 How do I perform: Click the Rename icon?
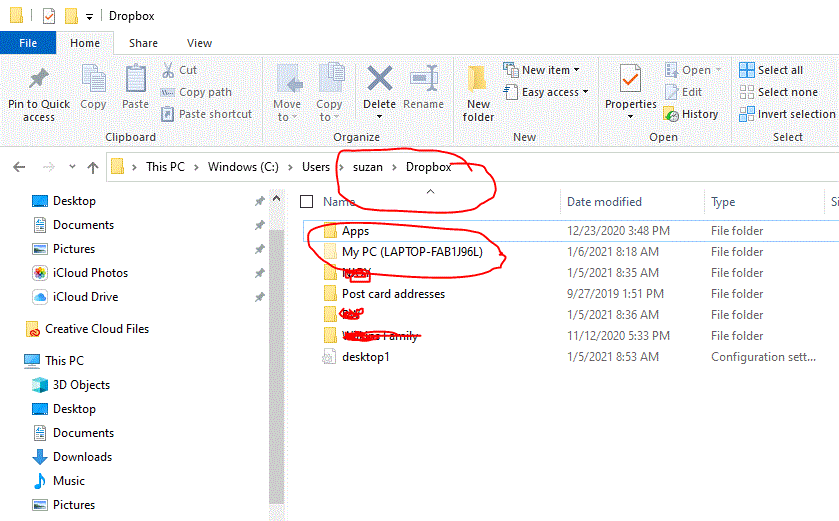[424, 79]
